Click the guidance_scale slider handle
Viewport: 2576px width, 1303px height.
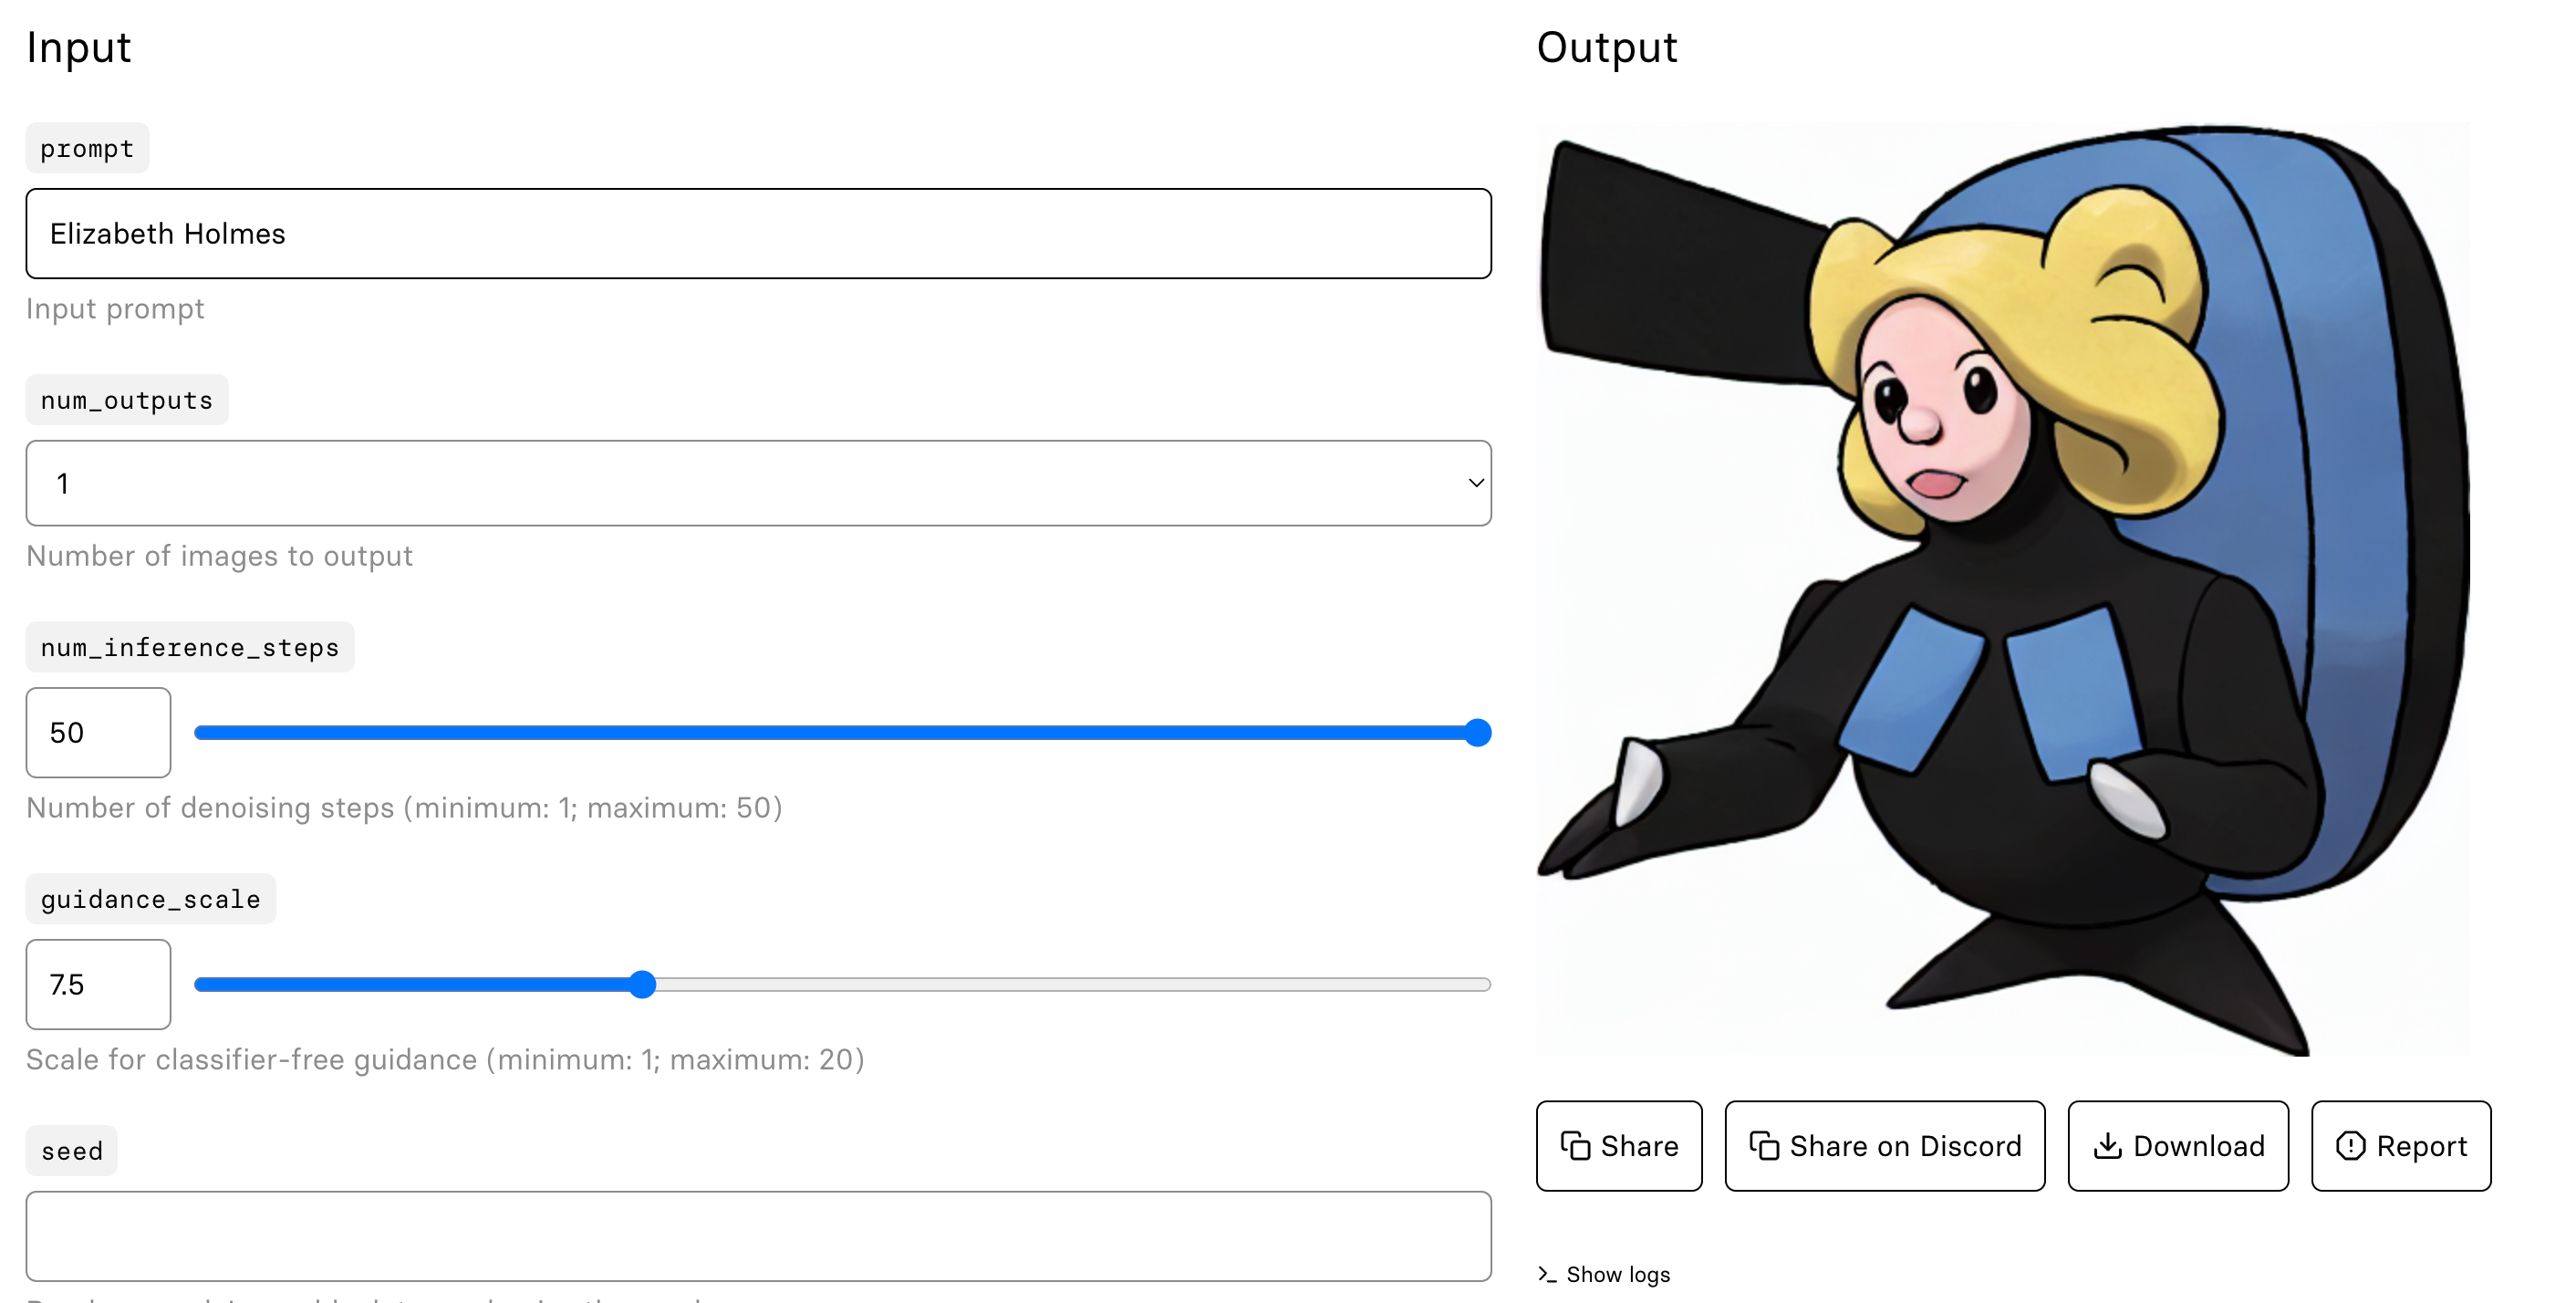pos(642,985)
